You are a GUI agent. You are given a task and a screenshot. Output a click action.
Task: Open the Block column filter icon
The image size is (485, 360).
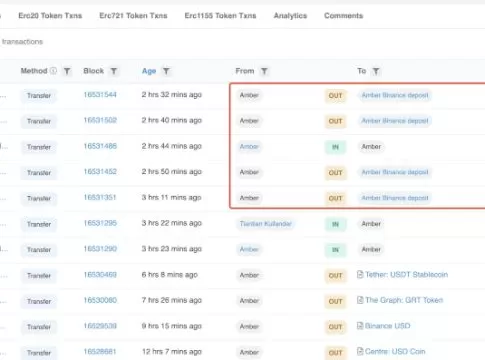click(114, 71)
